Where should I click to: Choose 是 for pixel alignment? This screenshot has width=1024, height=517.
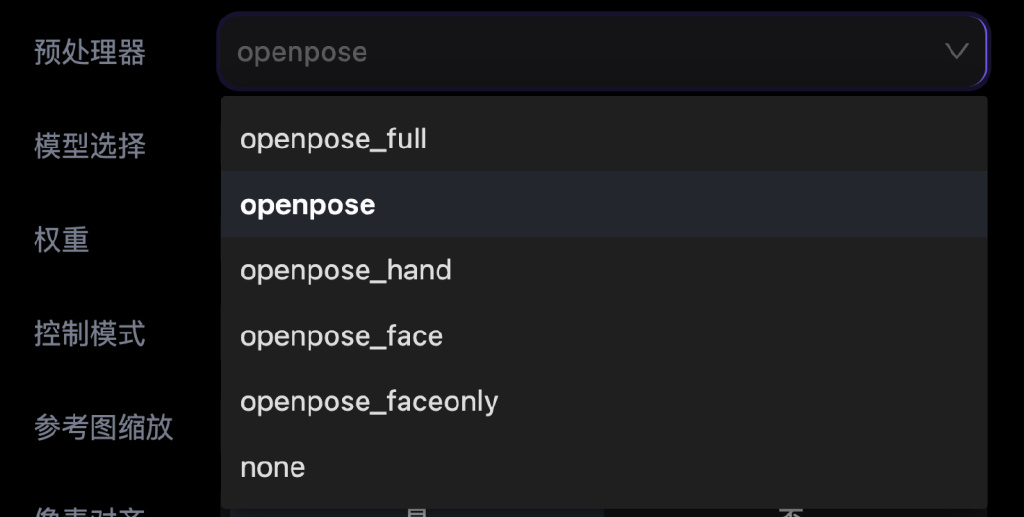click(417, 513)
